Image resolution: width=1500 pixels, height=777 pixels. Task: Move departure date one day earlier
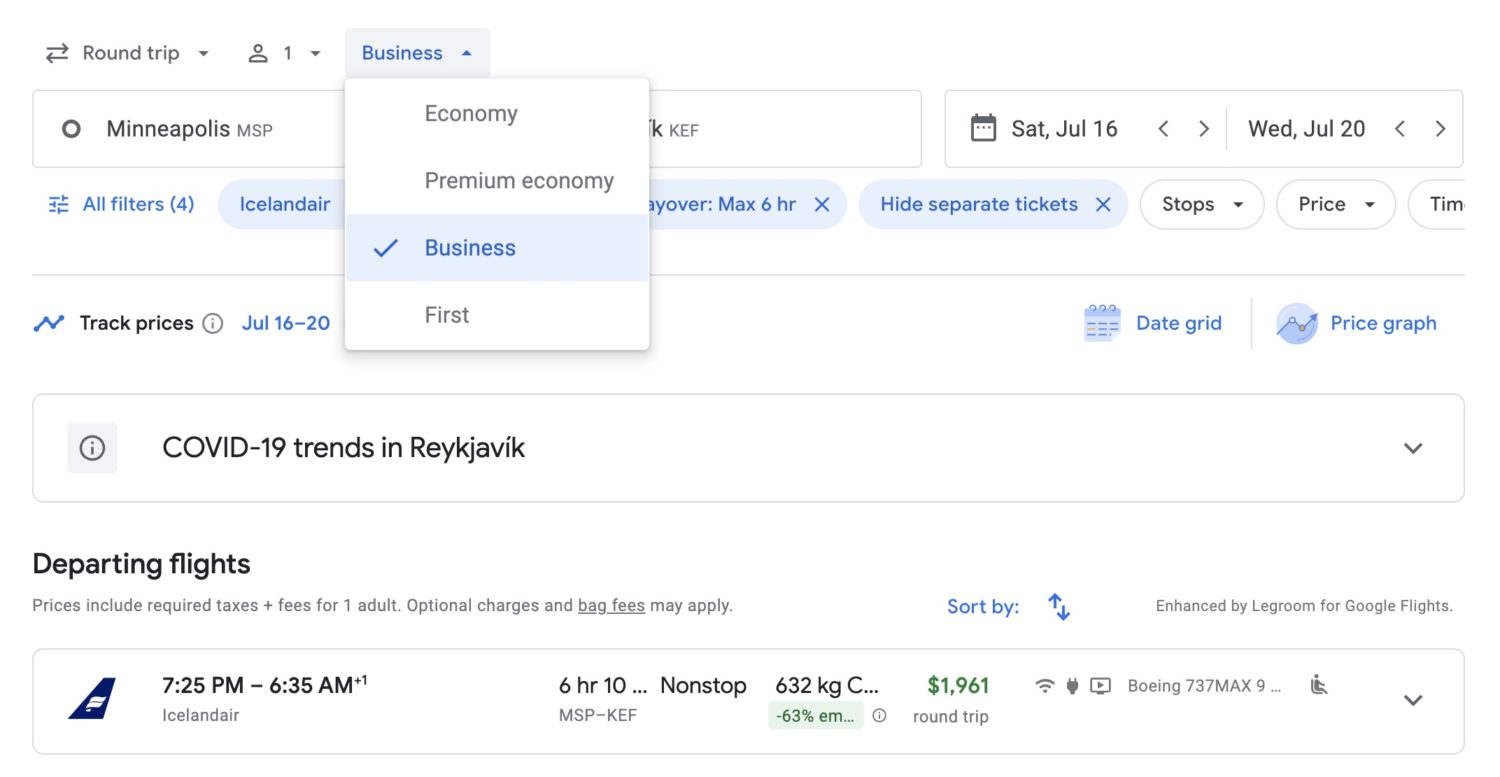(x=1163, y=129)
